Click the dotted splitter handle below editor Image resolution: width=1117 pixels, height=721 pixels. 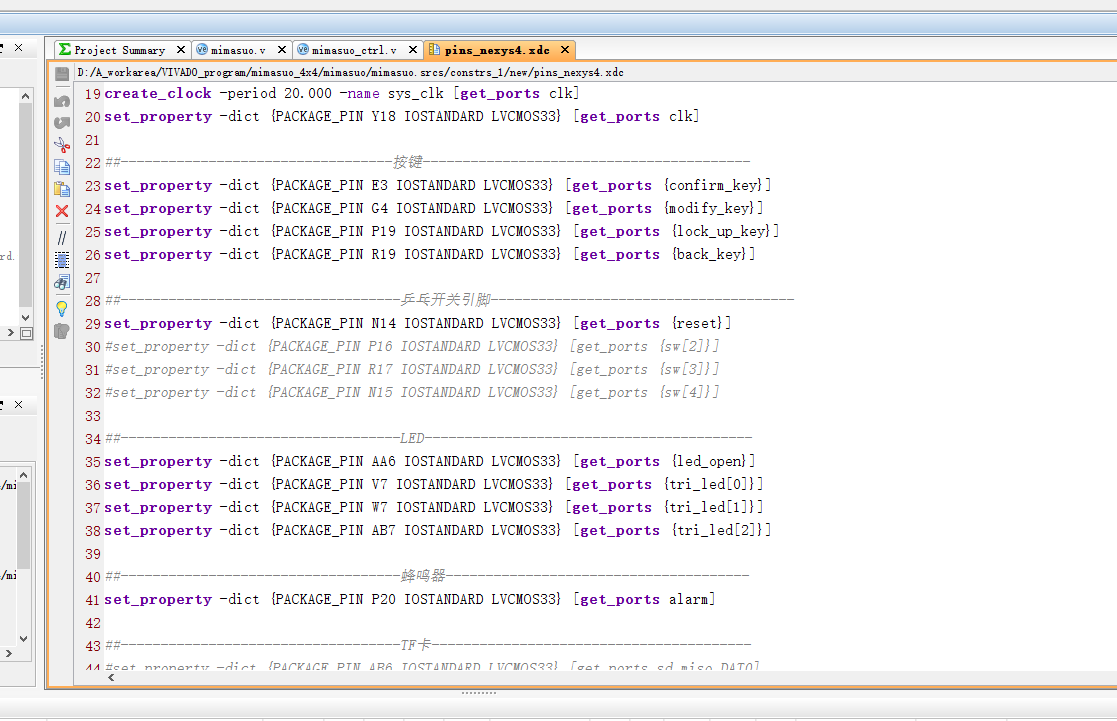479,693
